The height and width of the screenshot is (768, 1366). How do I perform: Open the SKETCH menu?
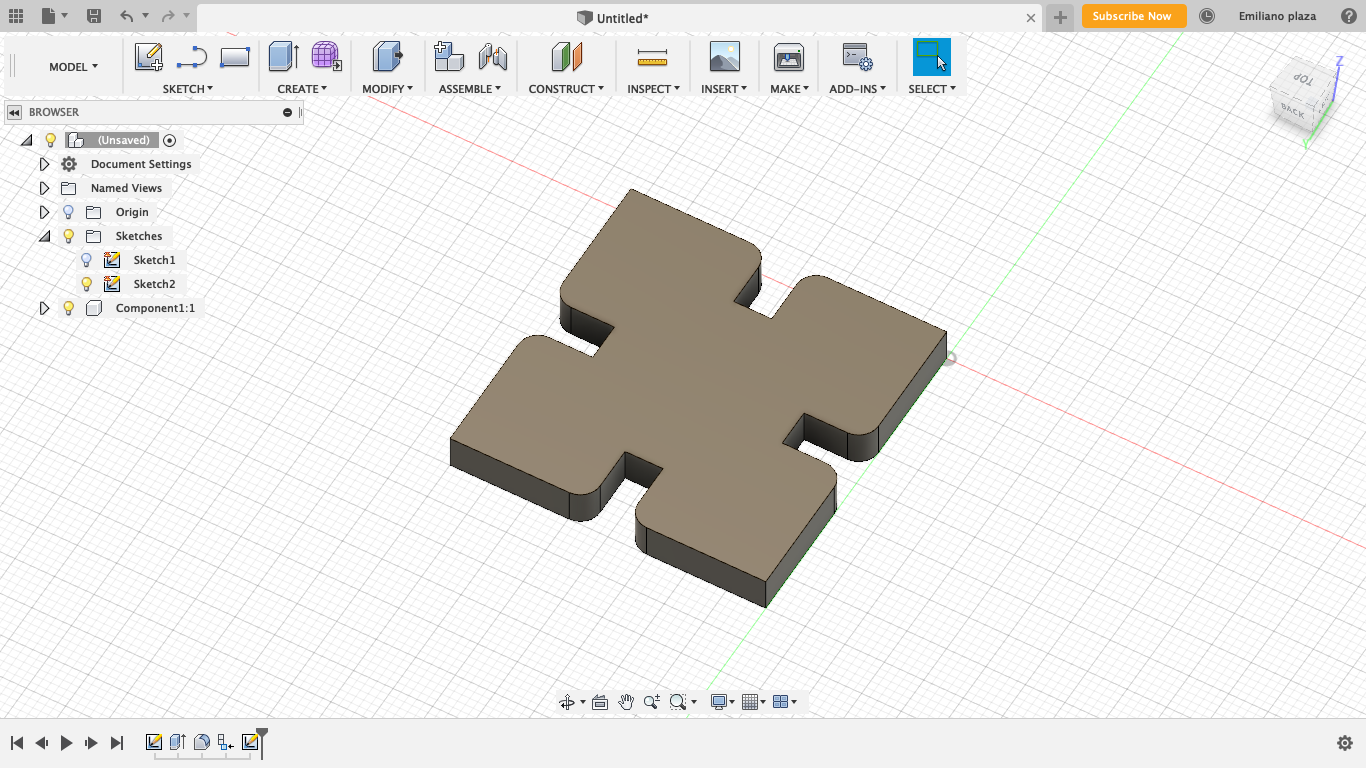coord(188,89)
